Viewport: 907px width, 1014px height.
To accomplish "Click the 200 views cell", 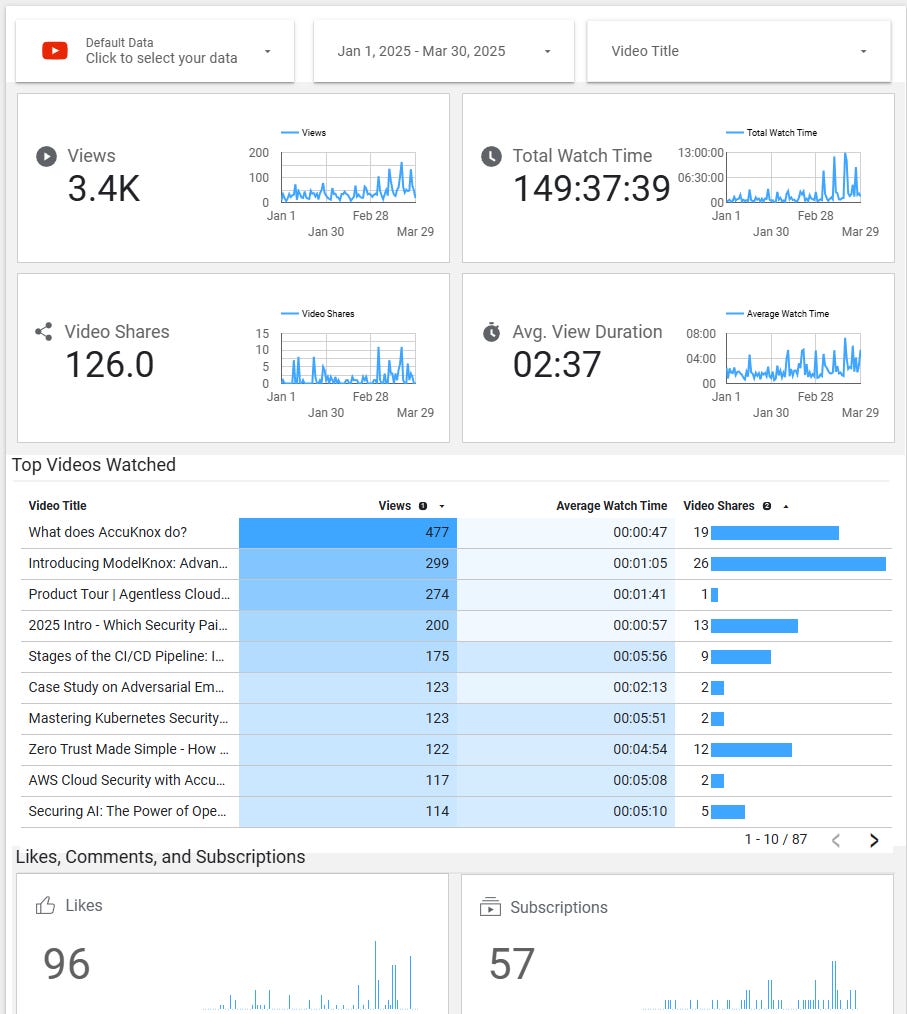I will coord(348,626).
